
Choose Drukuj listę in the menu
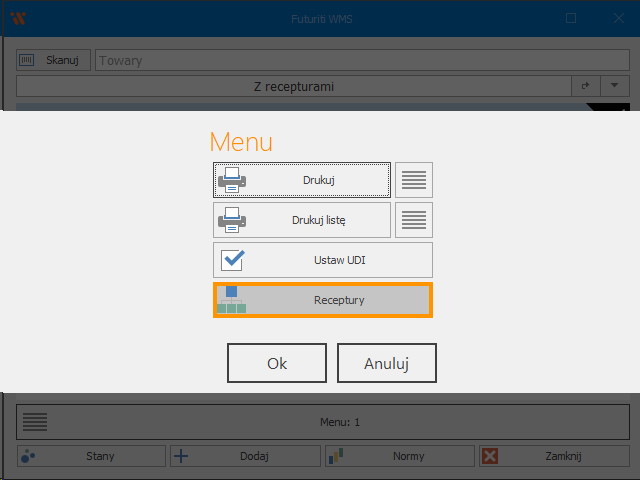point(301,220)
